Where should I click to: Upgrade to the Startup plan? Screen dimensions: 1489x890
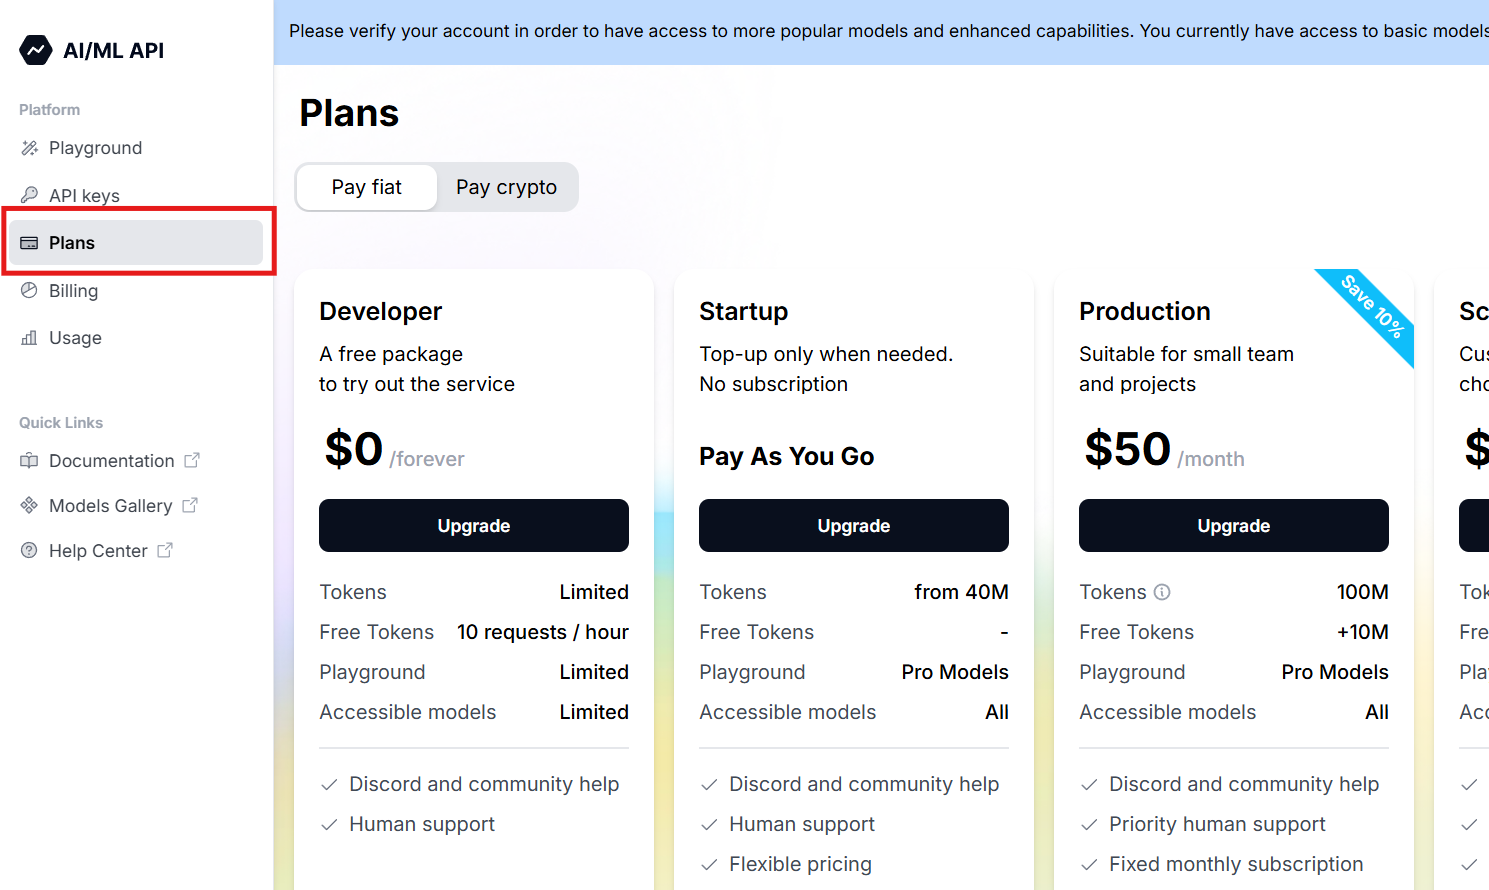(x=854, y=526)
